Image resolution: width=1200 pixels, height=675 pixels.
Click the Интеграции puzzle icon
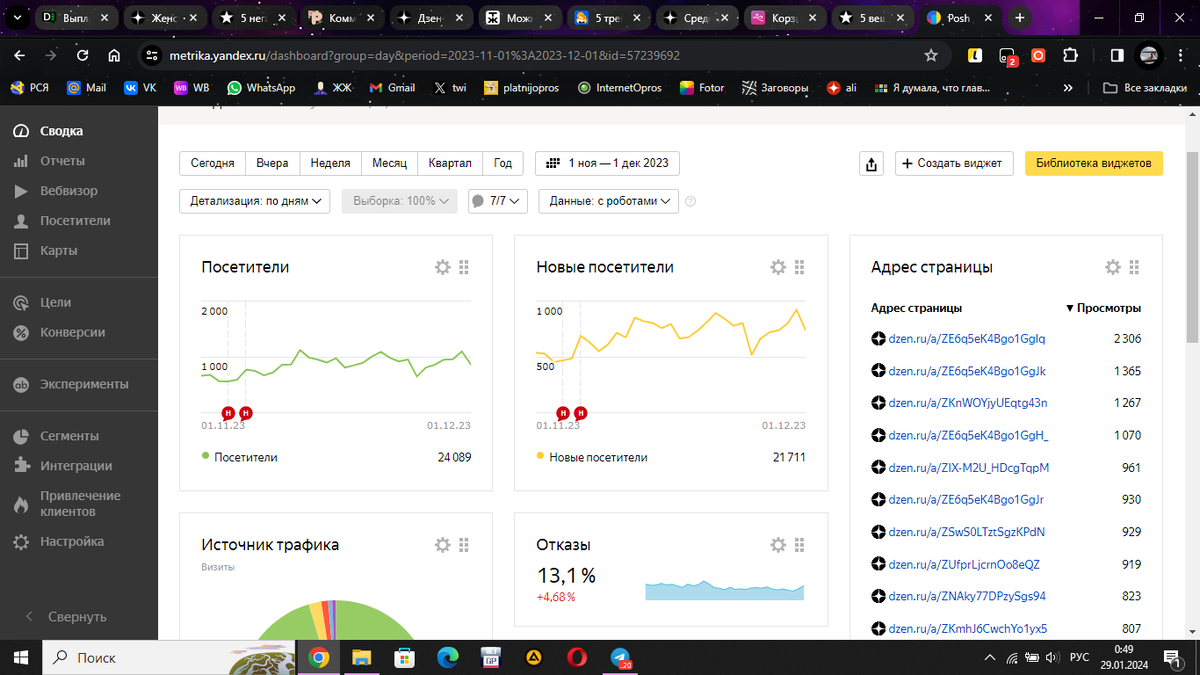(20, 467)
